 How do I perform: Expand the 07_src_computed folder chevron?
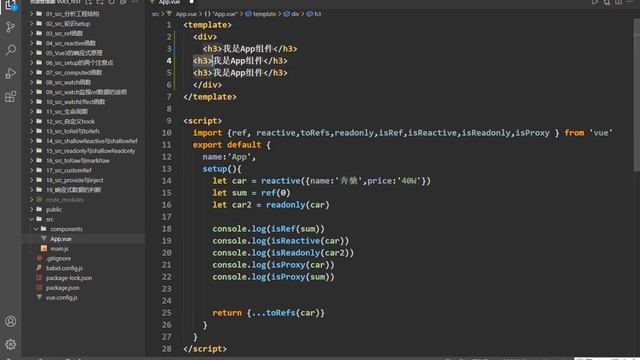pos(31,72)
